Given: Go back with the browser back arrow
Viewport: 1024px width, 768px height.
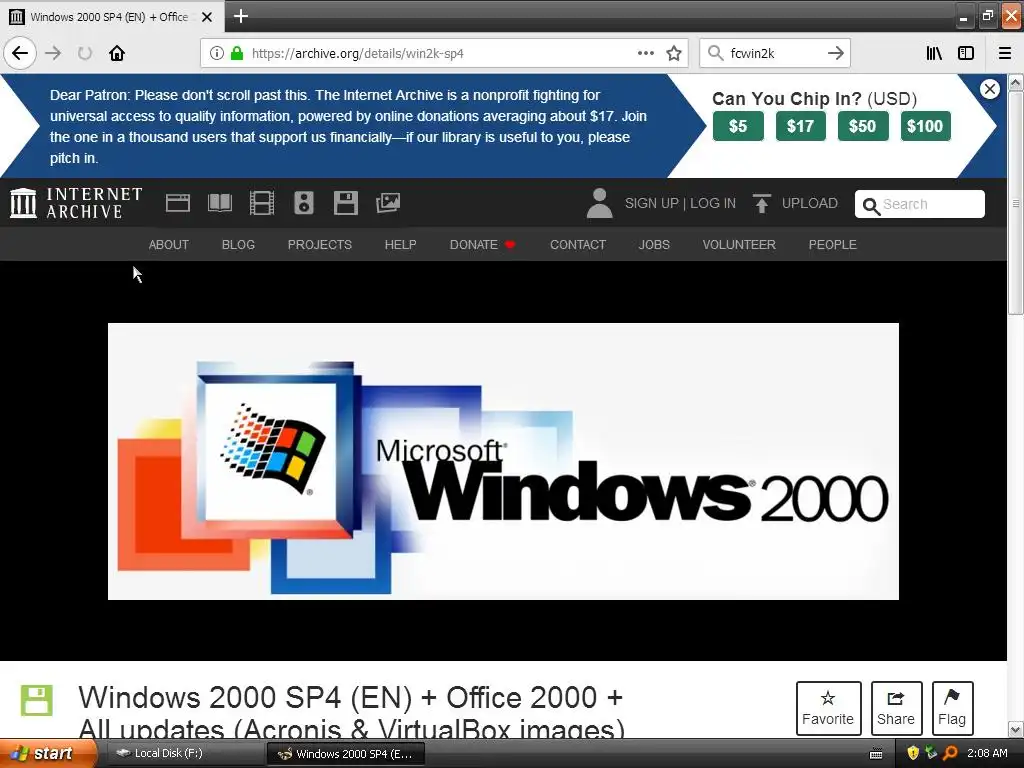Looking at the screenshot, I should click(x=20, y=53).
